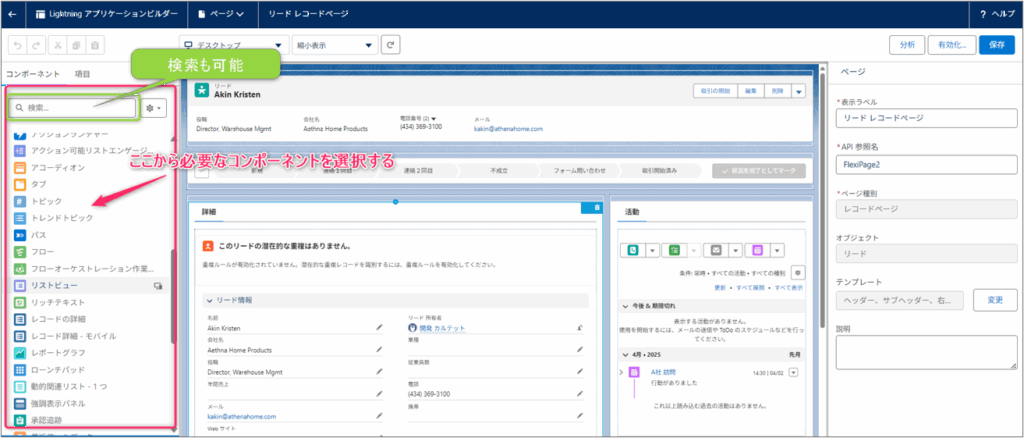Click the delete trash icon on the 詳細 component
Screen dimensions: 1024x438
[x=597, y=207]
